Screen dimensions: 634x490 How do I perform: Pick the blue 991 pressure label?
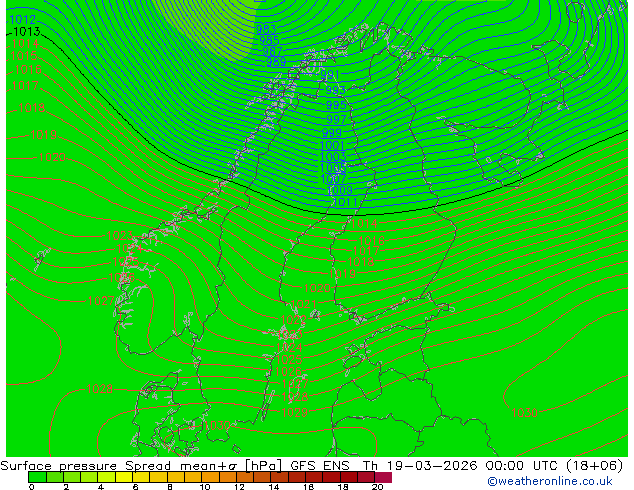(330, 75)
